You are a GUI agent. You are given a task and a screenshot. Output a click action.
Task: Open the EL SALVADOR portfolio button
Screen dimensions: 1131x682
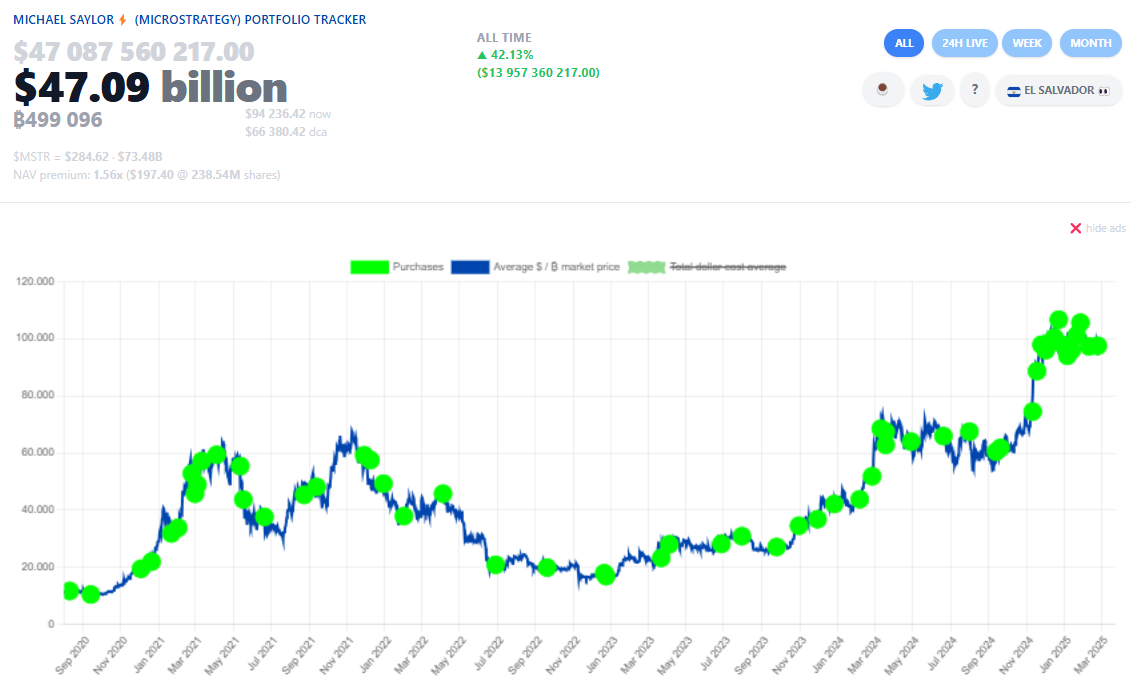click(1058, 90)
